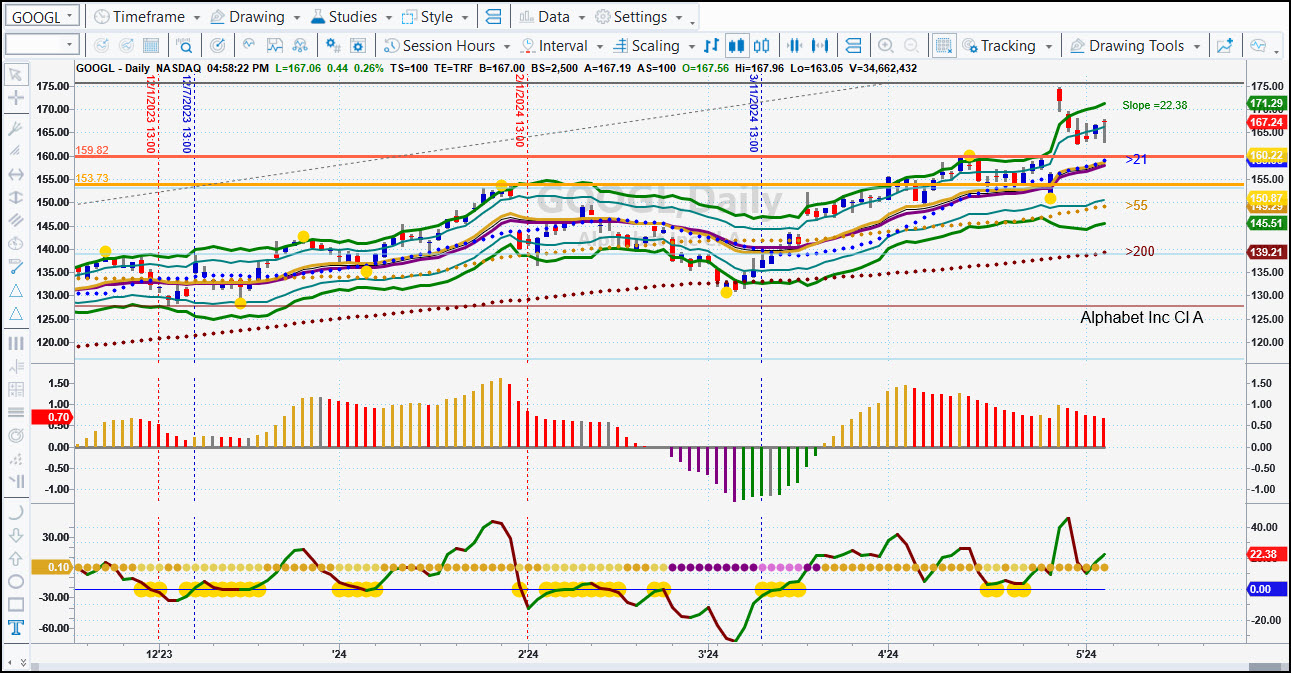The height and width of the screenshot is (673, 1291).
Task: Click the >200 moving average label
Action: [1141, 251]
